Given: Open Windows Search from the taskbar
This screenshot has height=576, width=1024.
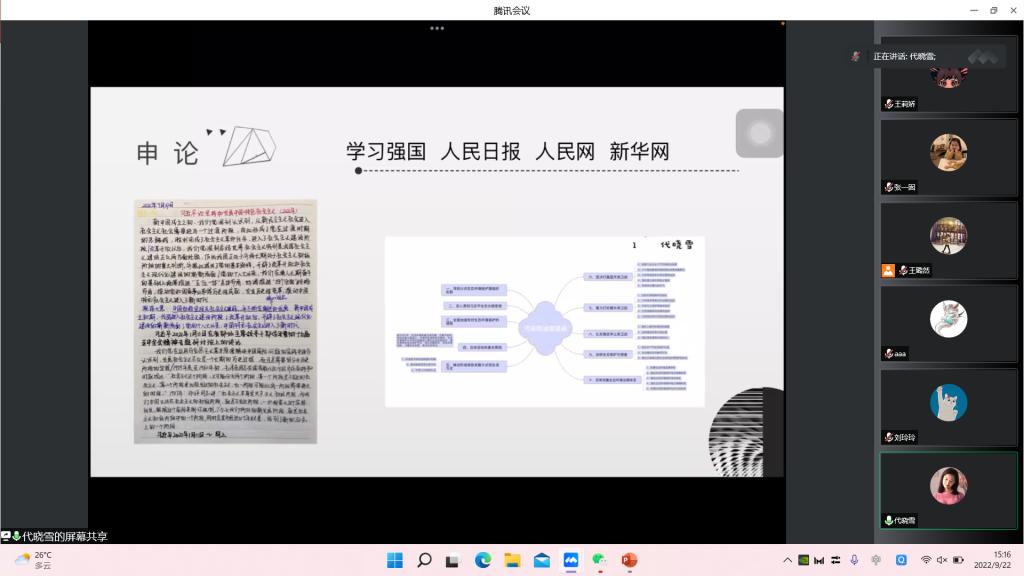Looking at the screenshot, I should click(424, 560).
